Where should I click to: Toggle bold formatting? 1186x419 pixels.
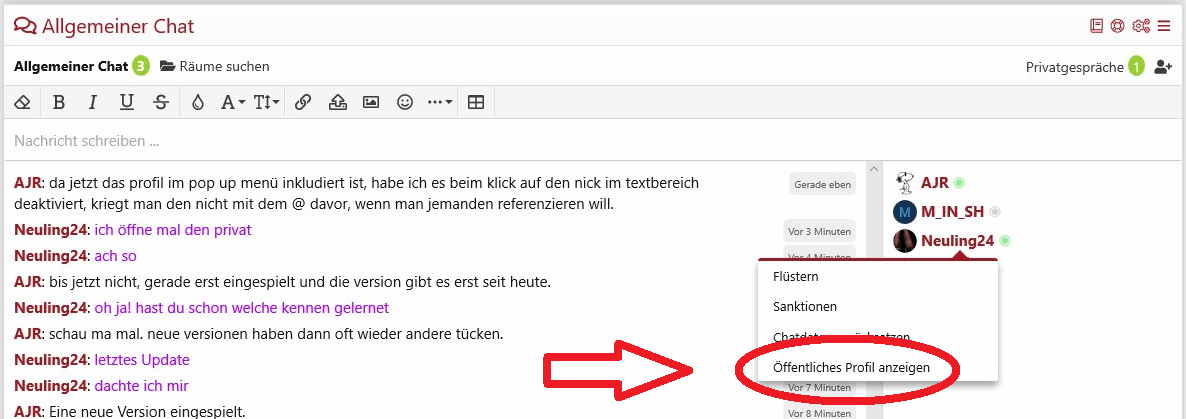[59, 102]
